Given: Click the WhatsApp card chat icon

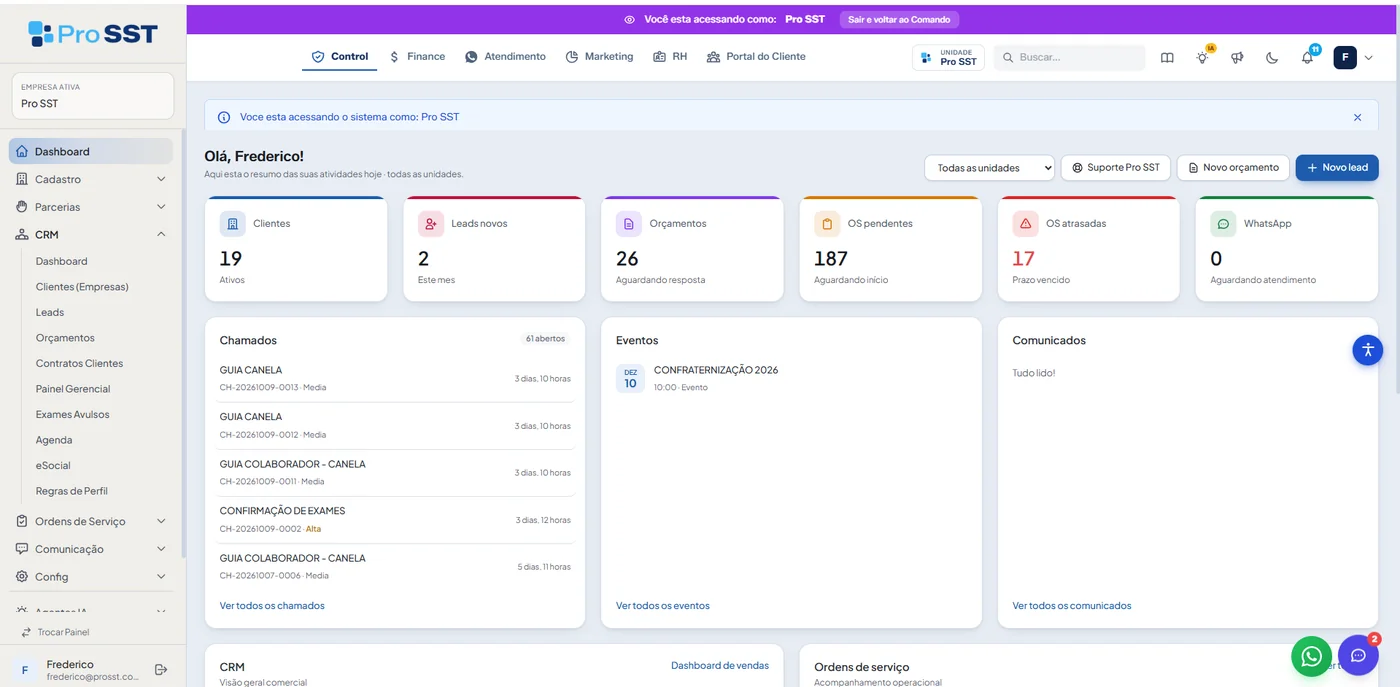Looking at the screenshot, I should coord(1223,224).
